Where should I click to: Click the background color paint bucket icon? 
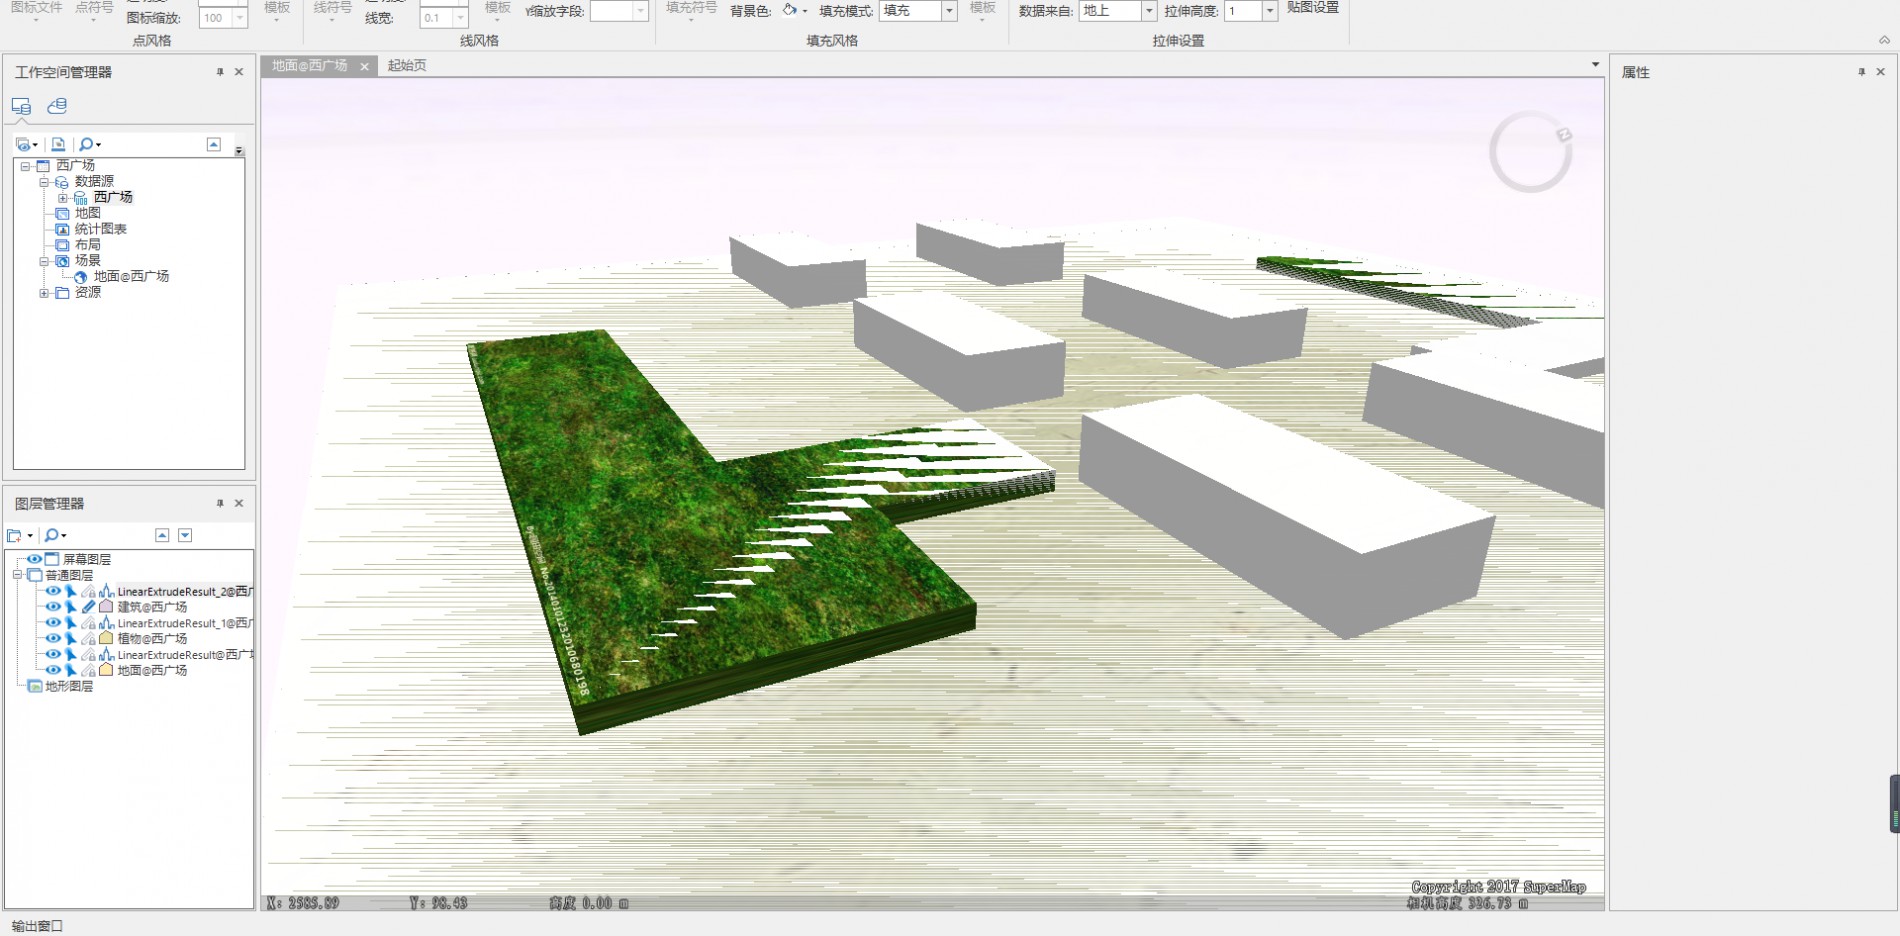pyautogui.click(x=790, y=10)
